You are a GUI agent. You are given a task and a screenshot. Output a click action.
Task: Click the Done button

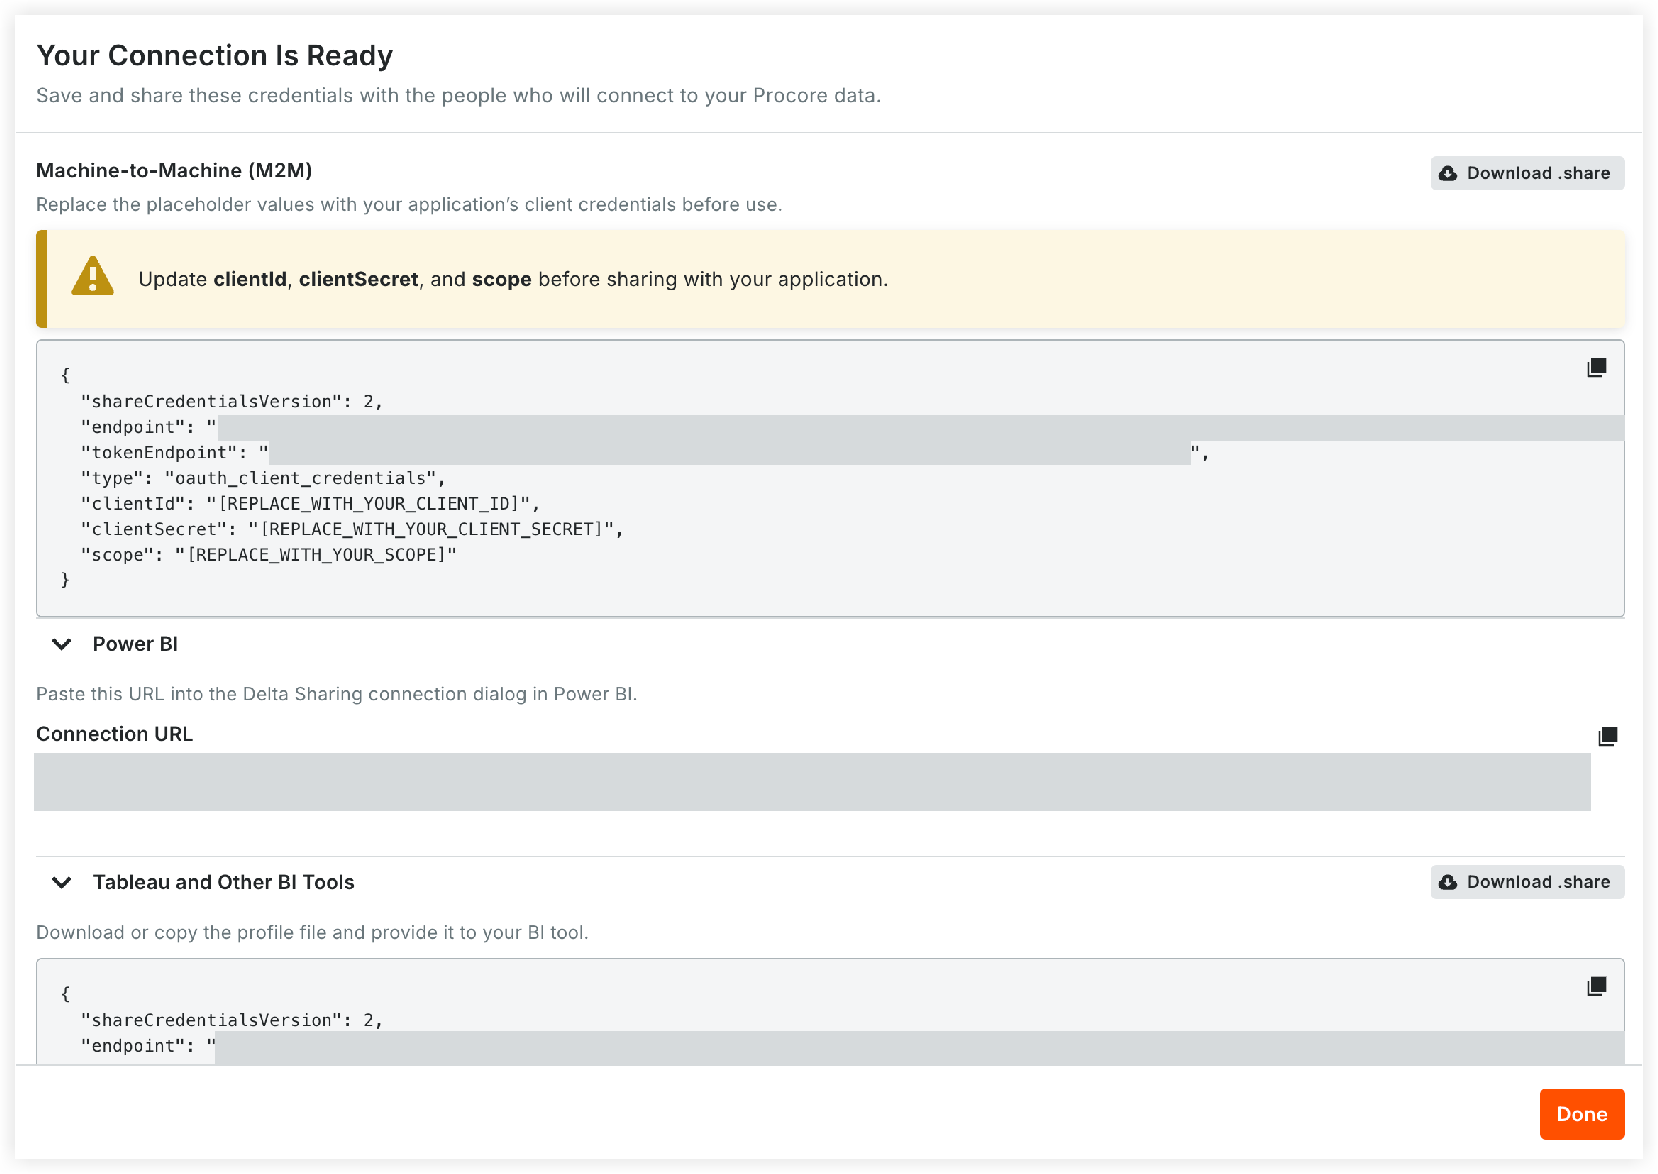[x=1582, y=1114]
